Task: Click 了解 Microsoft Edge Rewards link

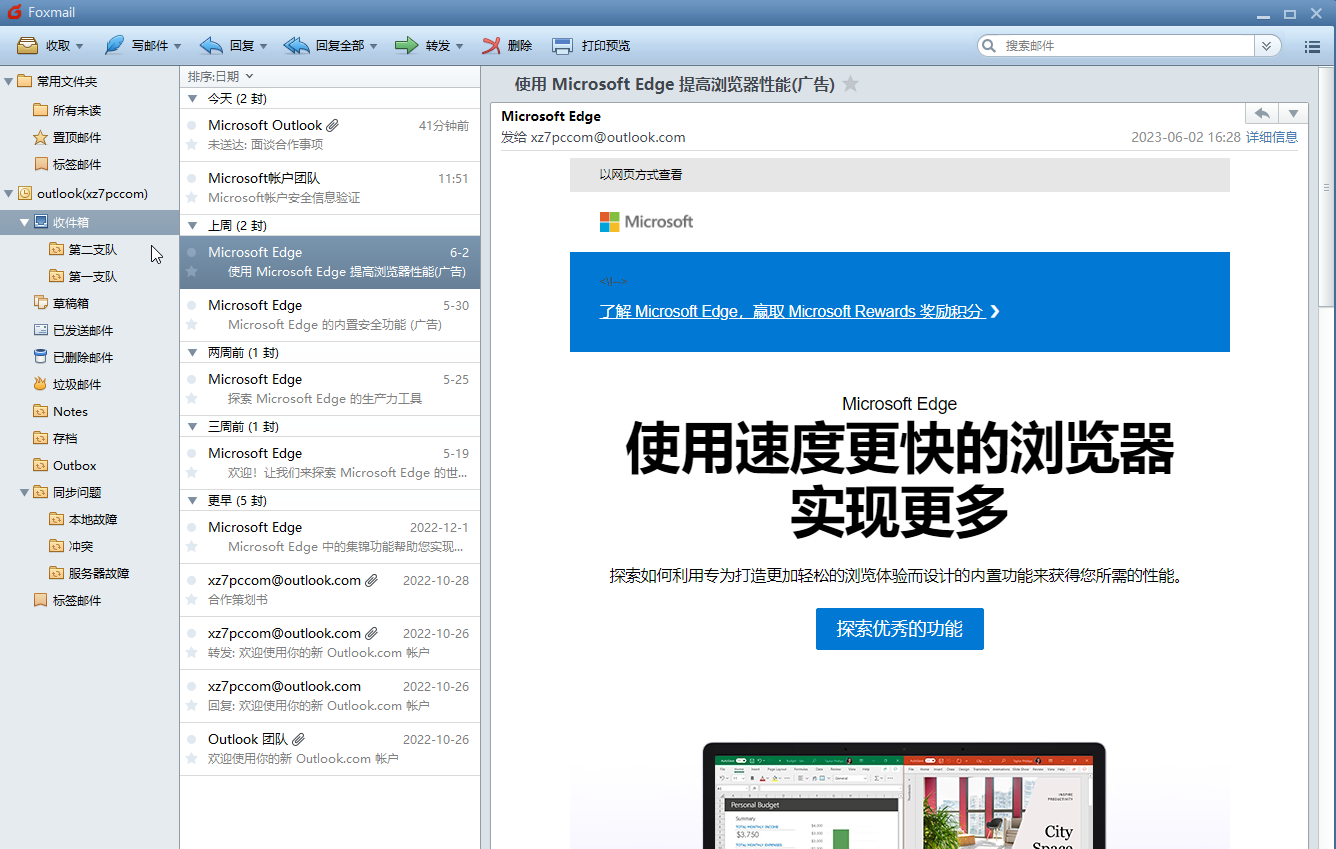Action: pyautogui.click(x=799, y=311)
